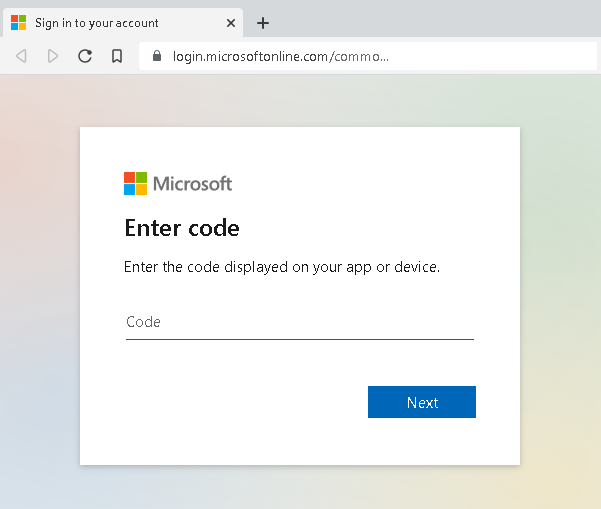Viewport: 601px width, 509px height.
Task: View site security via the padlock icon
Action: click(x=157, y=56)
